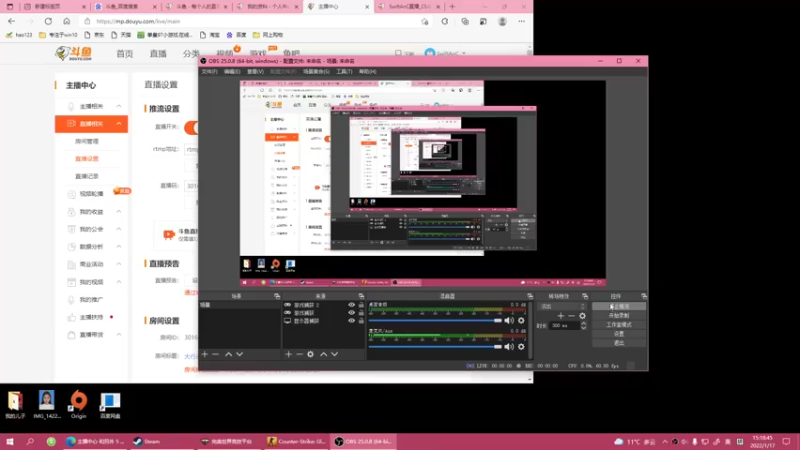
Task: Add a scene transition with the plus icon
Action: (x=561, y=316)
